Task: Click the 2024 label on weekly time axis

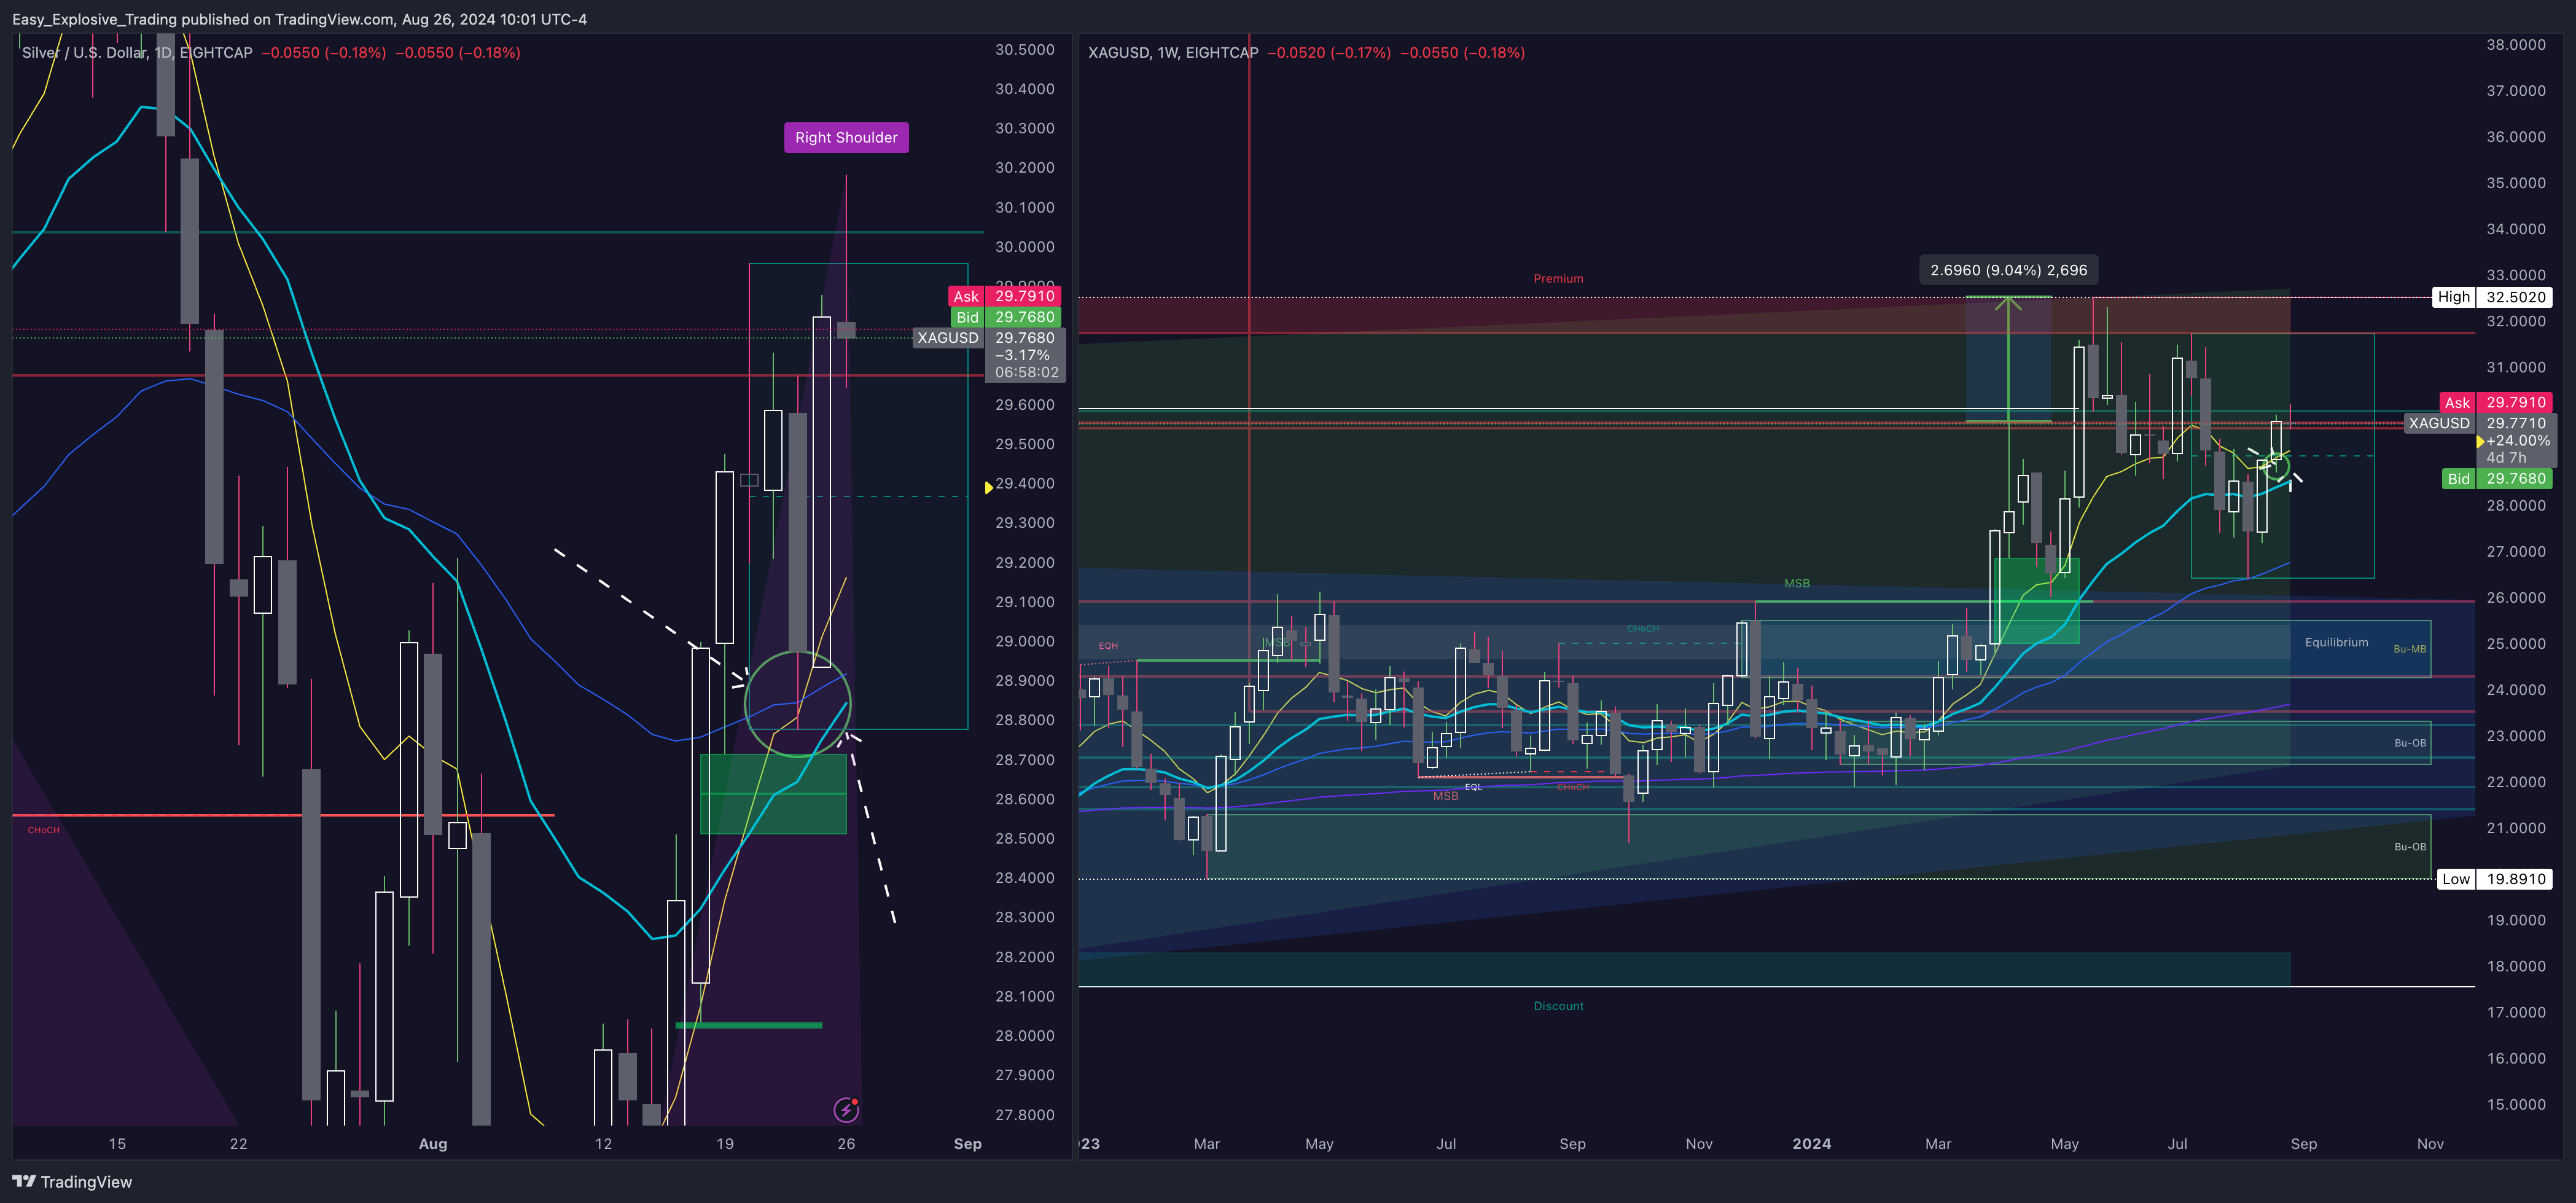Action: (1811, 1144)
